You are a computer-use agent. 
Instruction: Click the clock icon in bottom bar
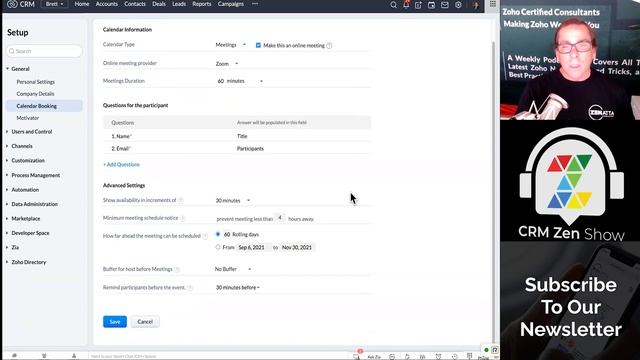tap(454, 357)
